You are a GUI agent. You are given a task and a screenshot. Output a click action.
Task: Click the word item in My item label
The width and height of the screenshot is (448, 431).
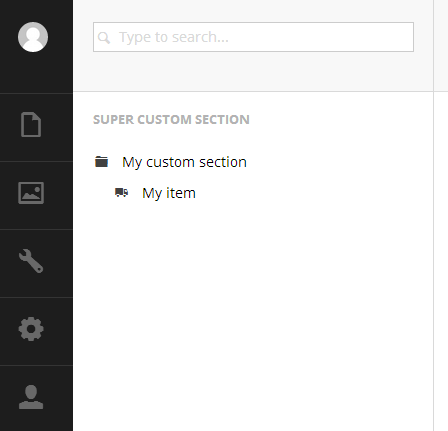click(181, 193)
